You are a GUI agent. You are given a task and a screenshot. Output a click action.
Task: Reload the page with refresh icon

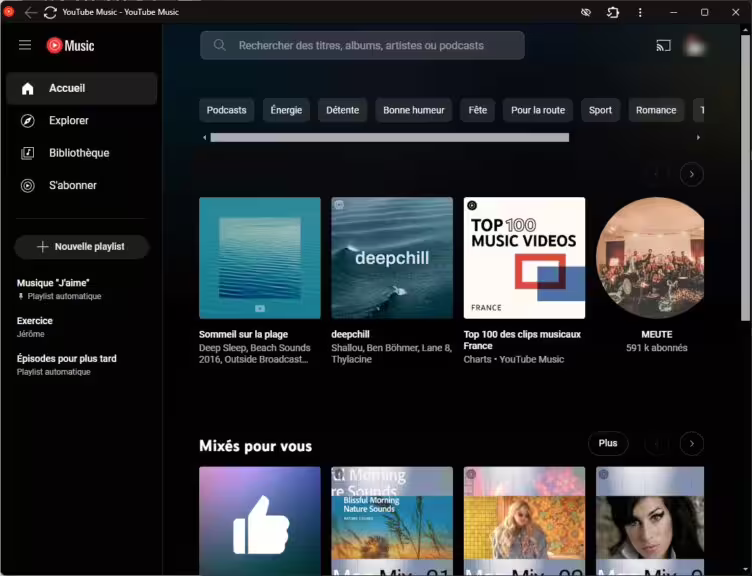tap(50, 12)
